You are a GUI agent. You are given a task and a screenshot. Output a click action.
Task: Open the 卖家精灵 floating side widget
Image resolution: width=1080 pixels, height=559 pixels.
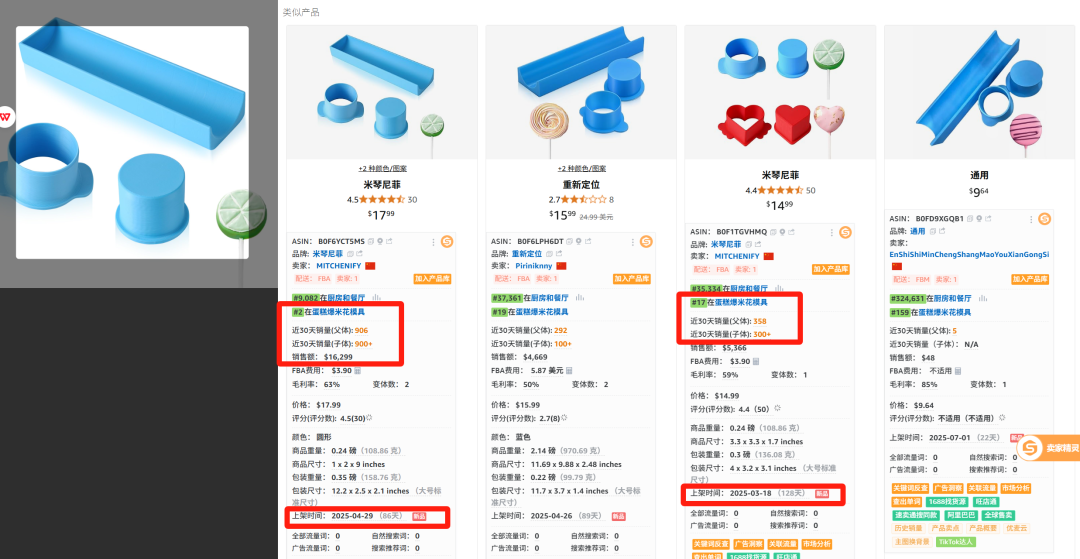[x=1048, y=448]
